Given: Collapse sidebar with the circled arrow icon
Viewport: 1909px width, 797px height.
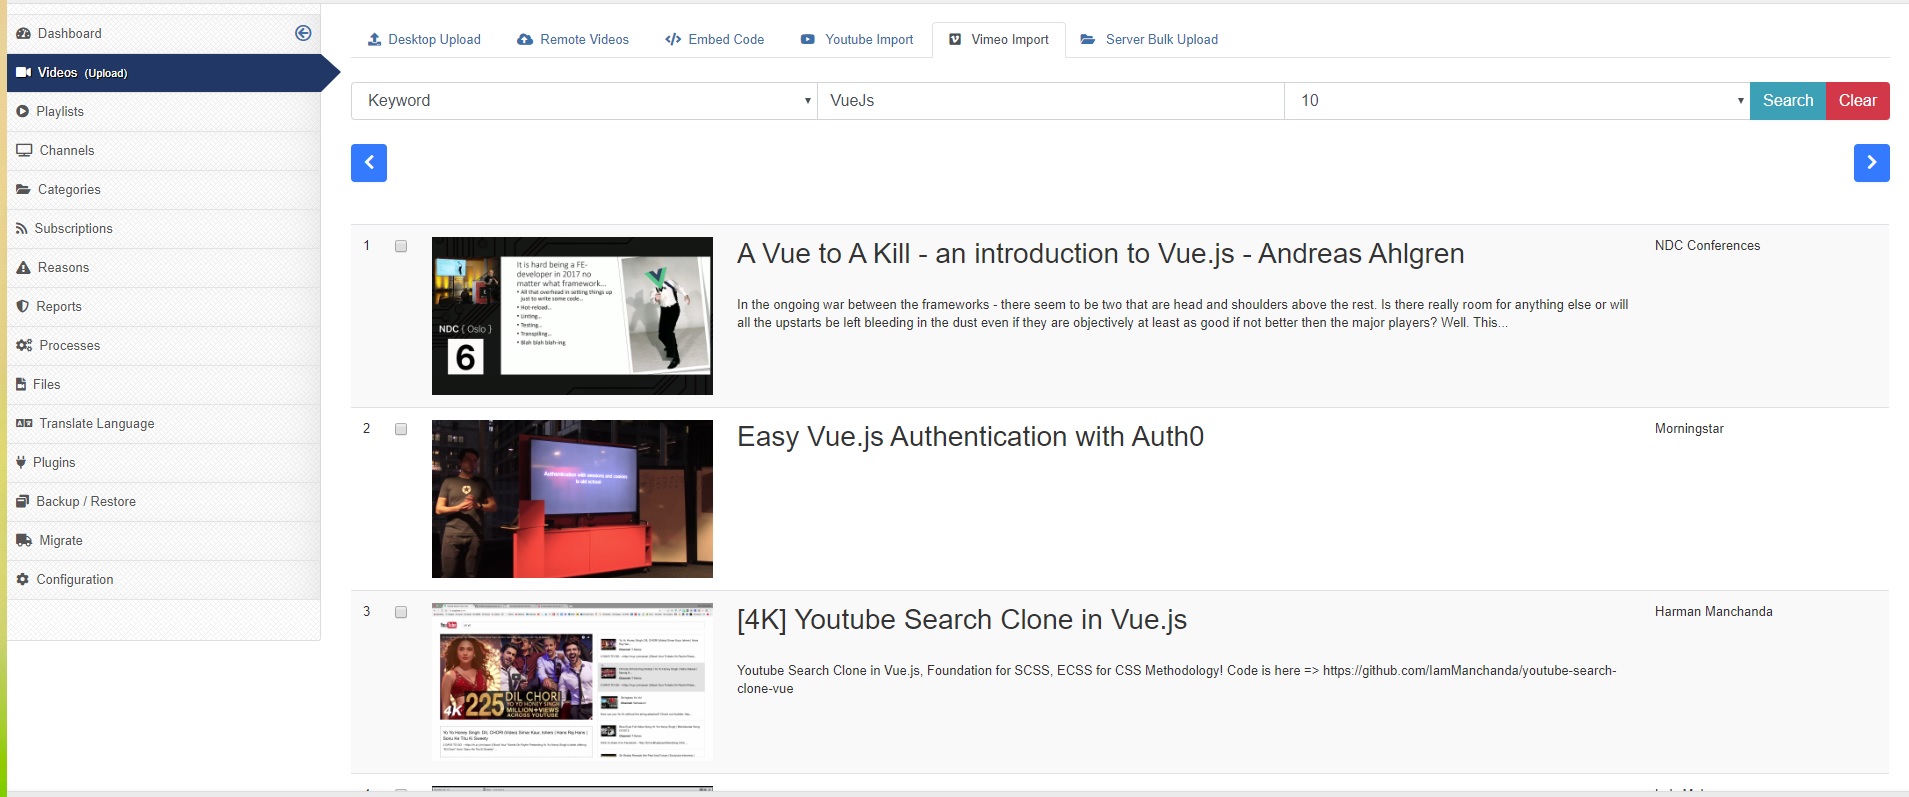Looking at the screenshot, I should [x=303, y=33].
